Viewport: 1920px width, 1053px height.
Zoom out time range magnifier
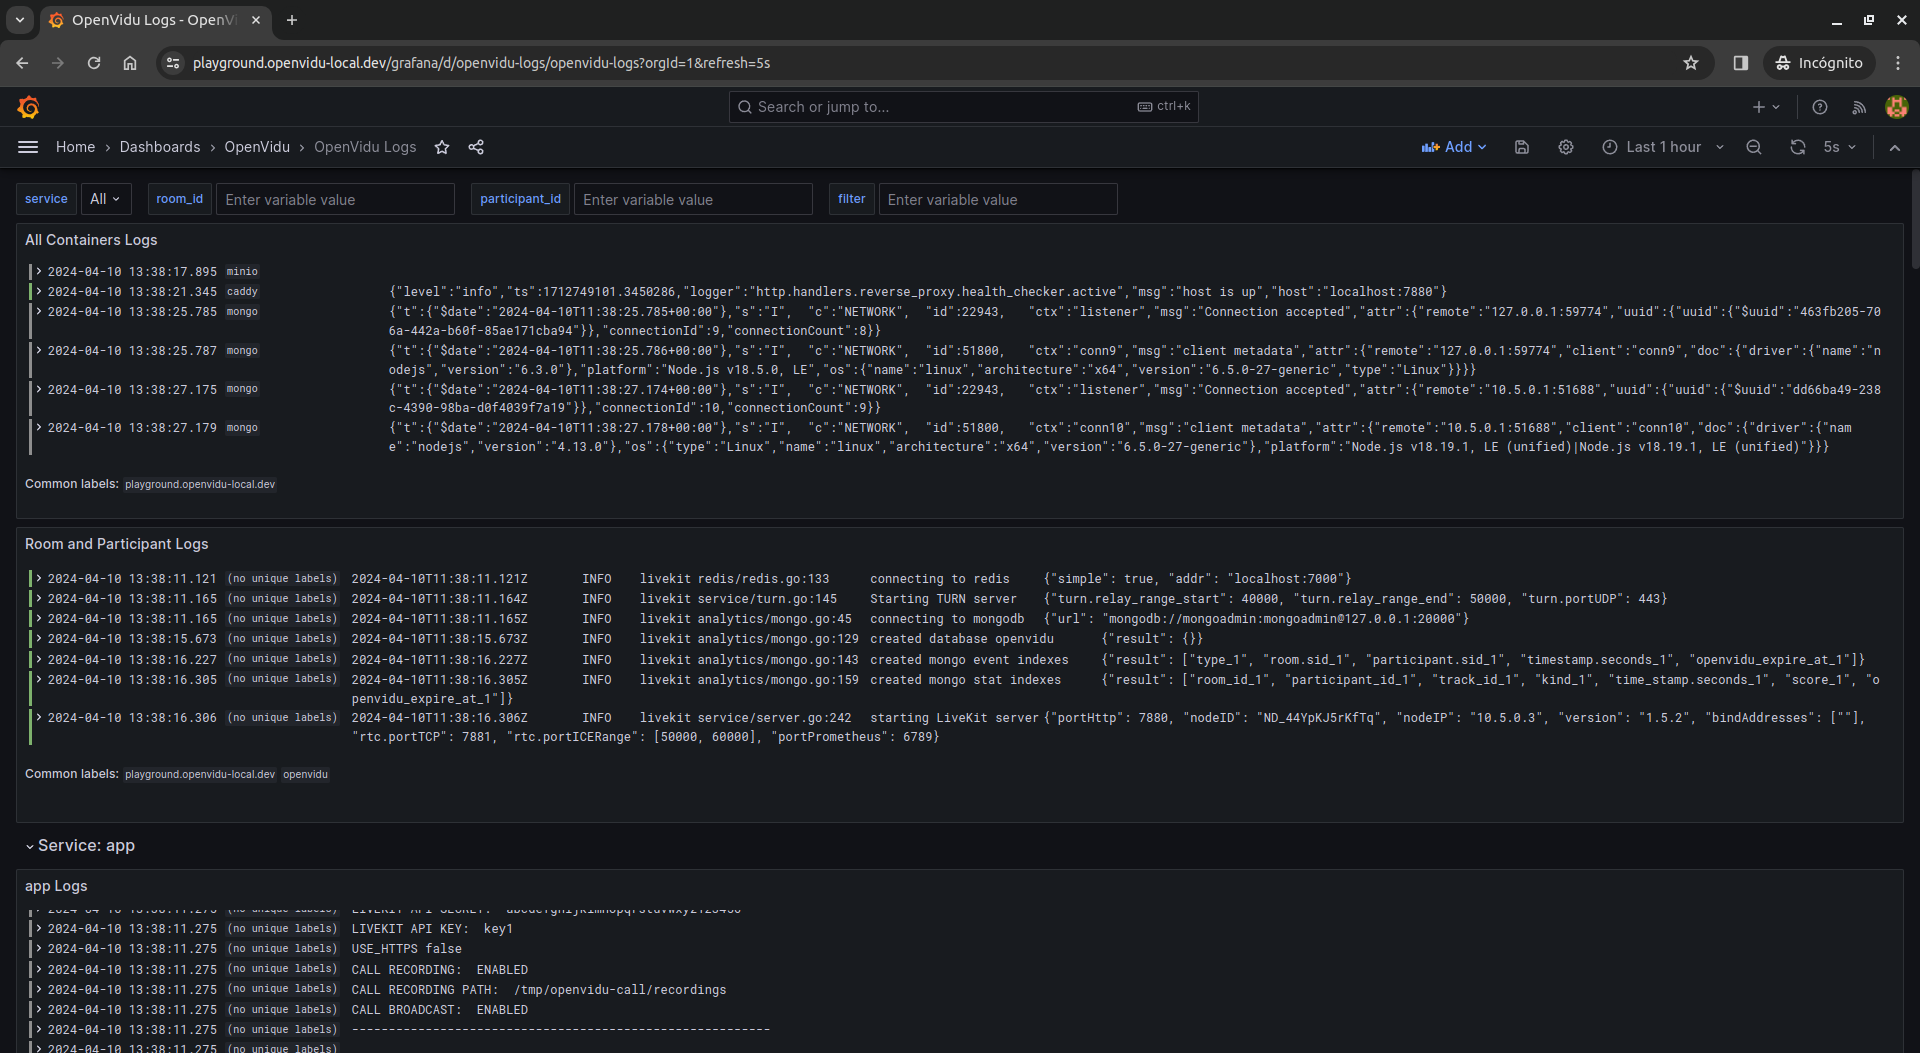click(x=1754, y=147)
